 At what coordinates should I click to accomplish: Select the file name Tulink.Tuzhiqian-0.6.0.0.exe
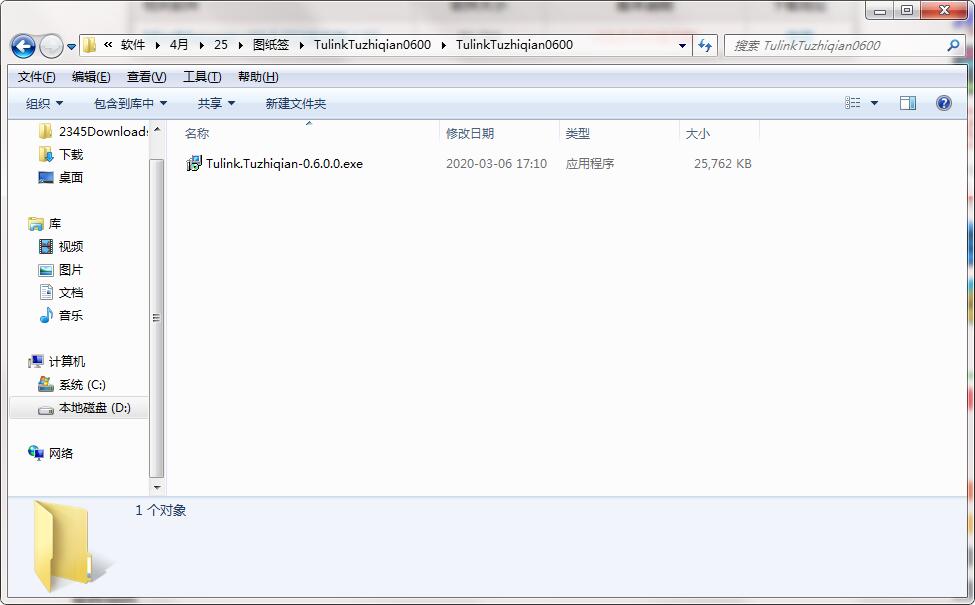pos(284,164)
